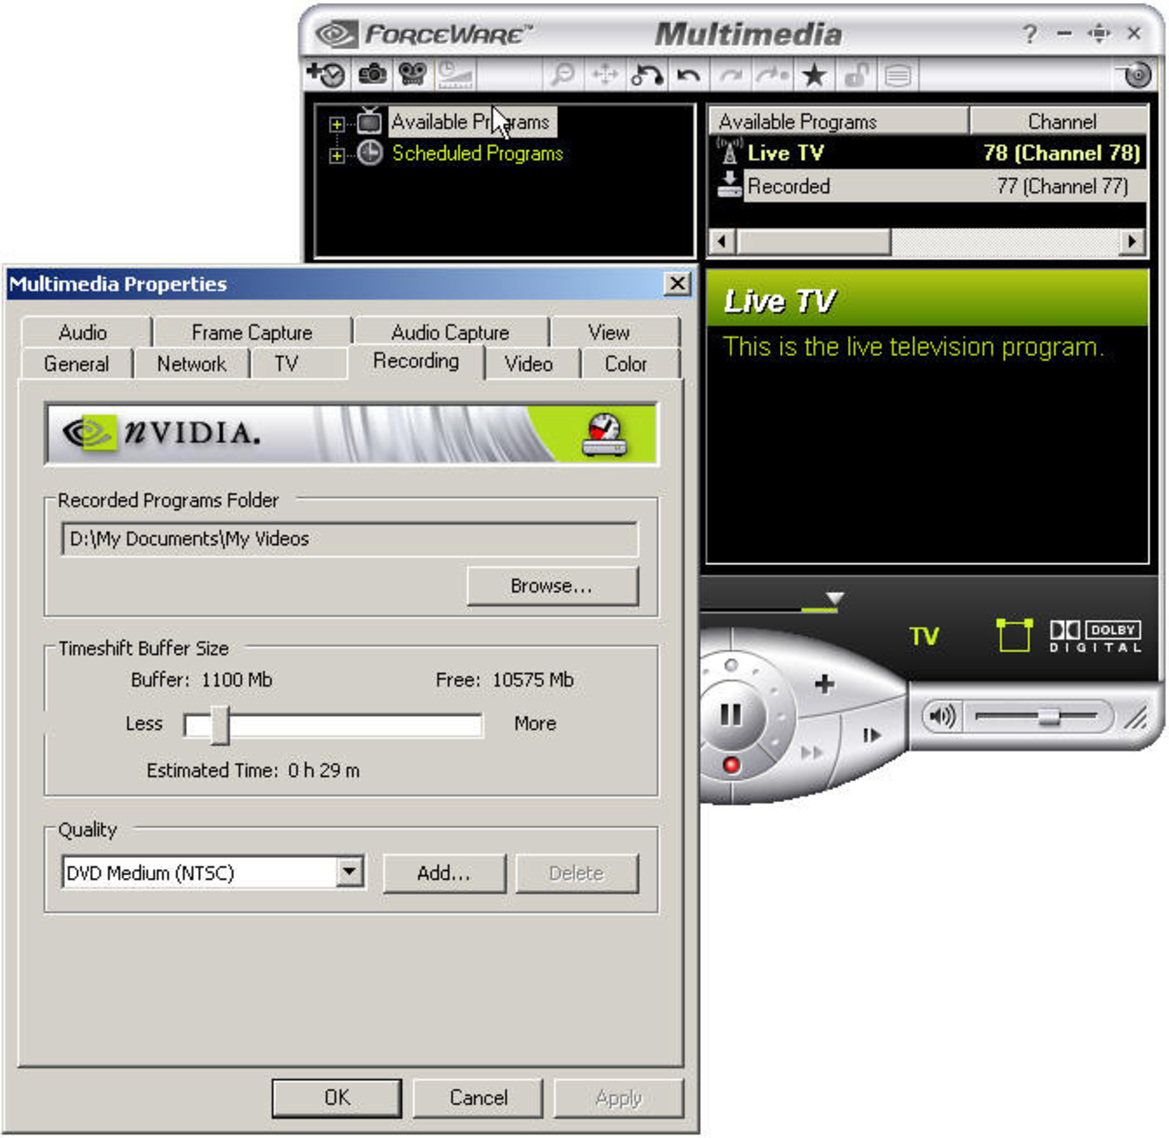
Task: Expand the Available Programs tree node
Action: pos(337,125)
